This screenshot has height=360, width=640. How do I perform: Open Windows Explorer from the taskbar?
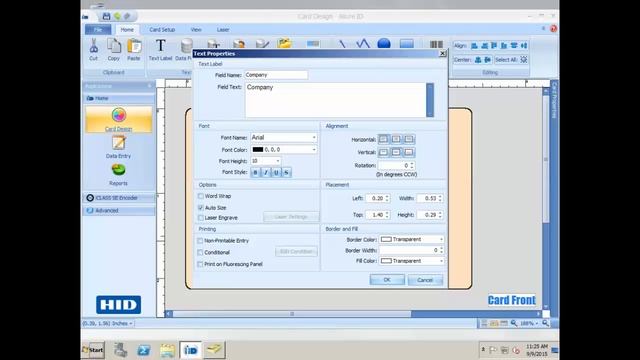167,350
